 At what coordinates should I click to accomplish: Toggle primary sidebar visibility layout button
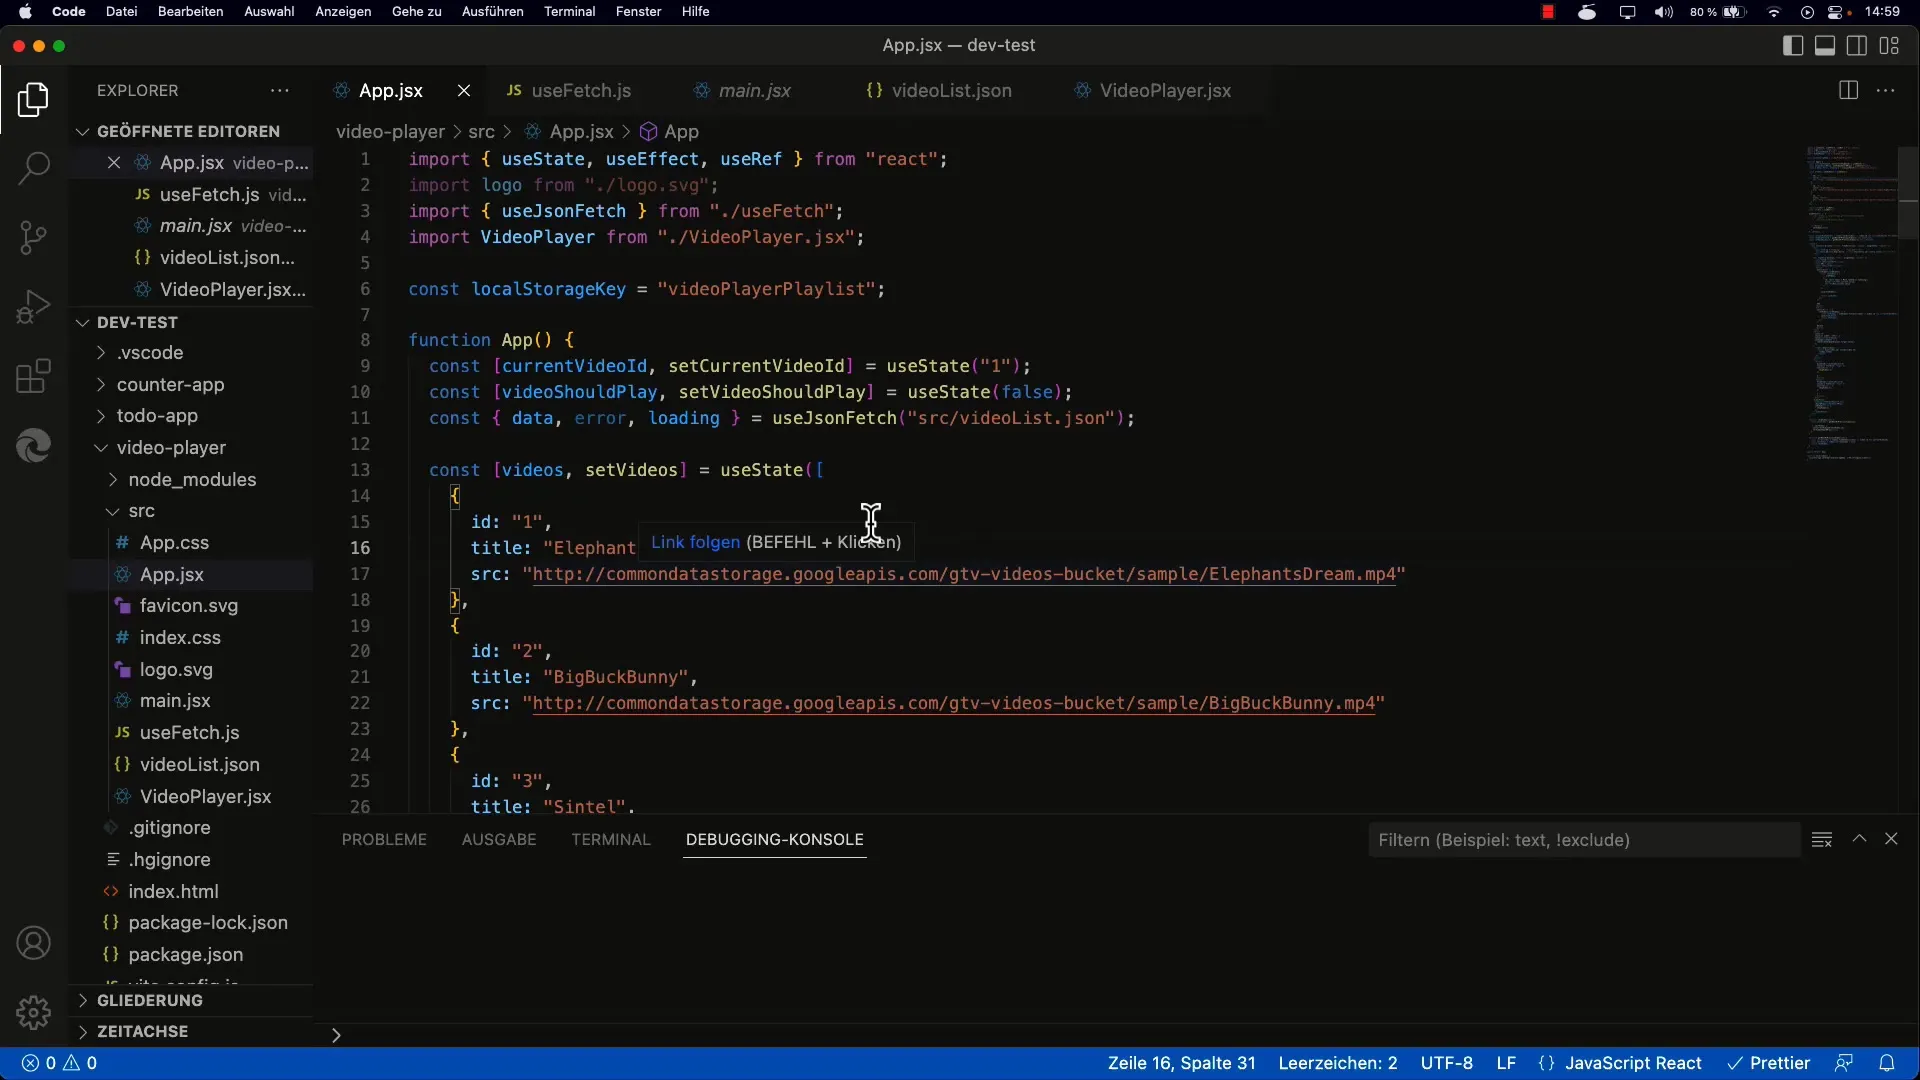[1793, 46]
